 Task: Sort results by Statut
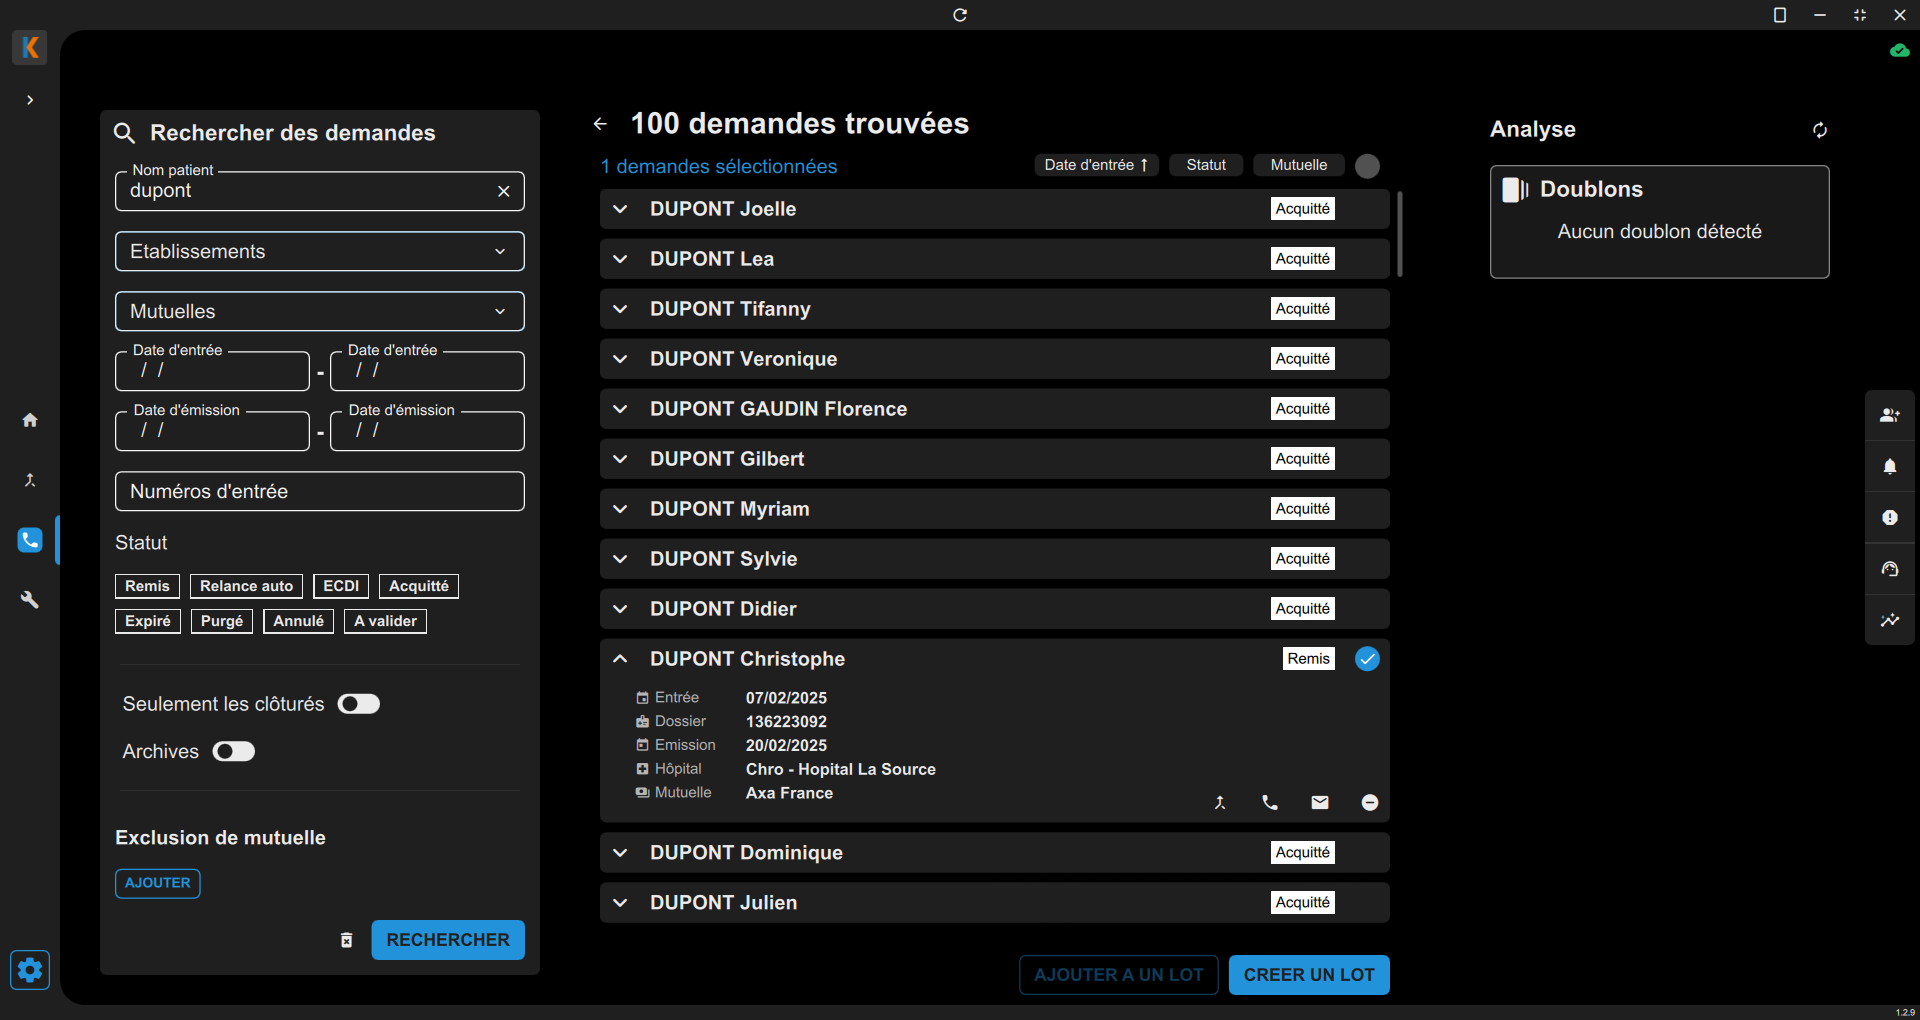(1206, 165)
